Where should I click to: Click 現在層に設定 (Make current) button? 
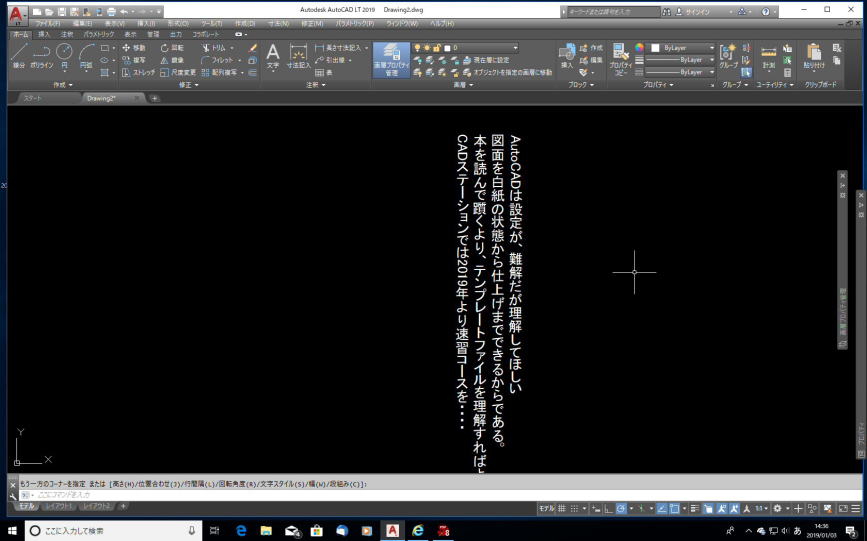click(485, 60)
